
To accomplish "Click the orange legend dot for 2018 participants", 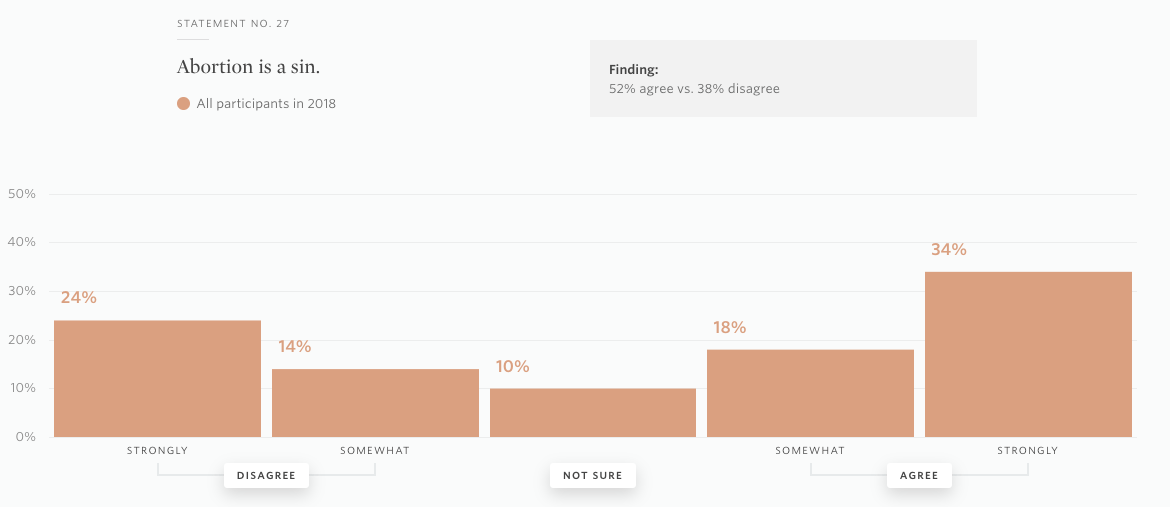I will (184, 104).
